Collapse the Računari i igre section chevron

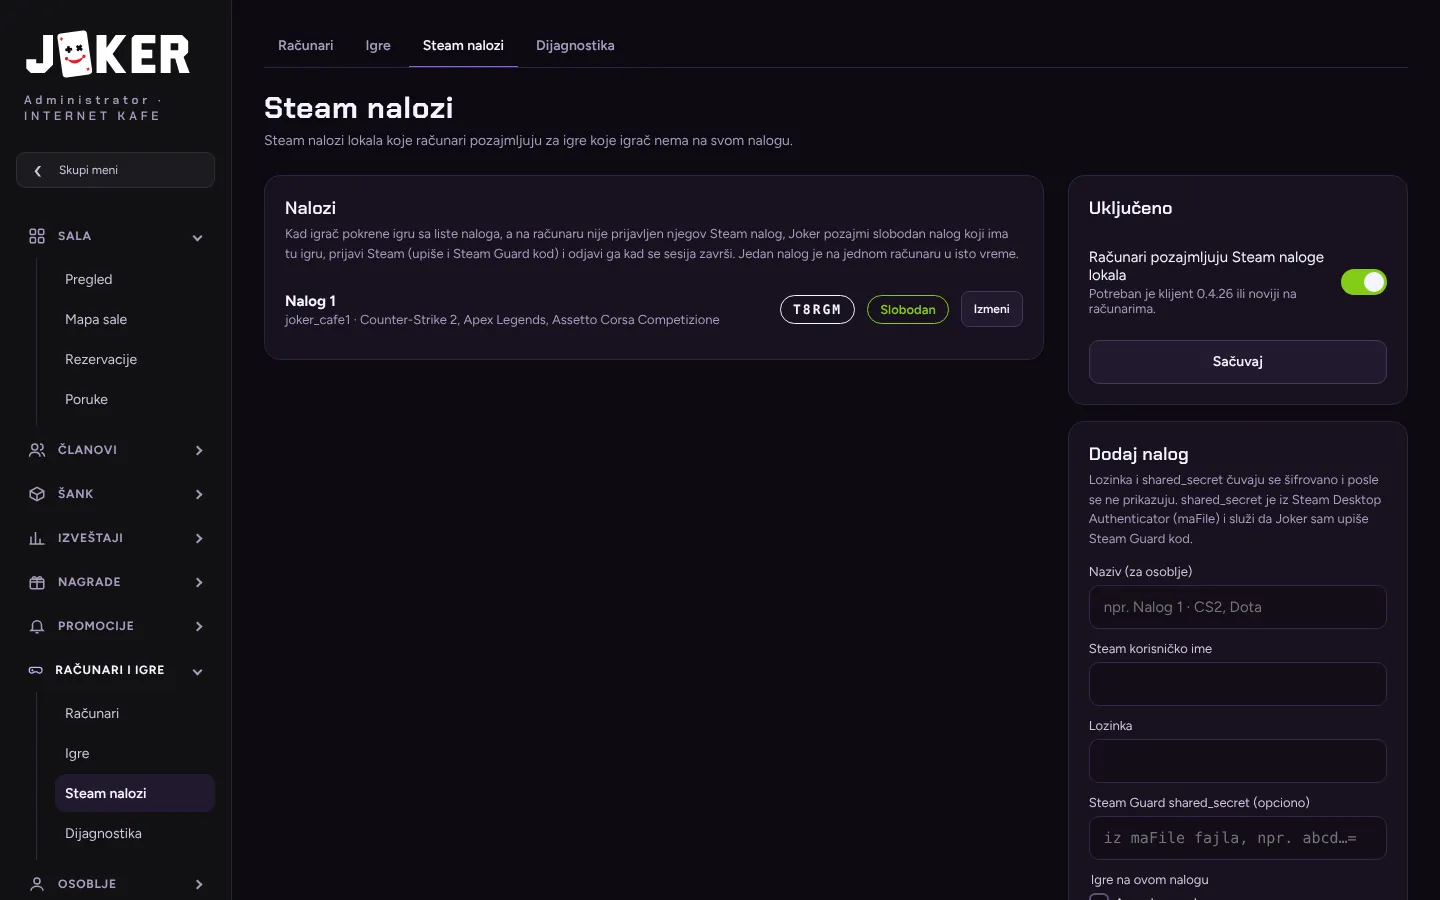[x=198, y=672]
